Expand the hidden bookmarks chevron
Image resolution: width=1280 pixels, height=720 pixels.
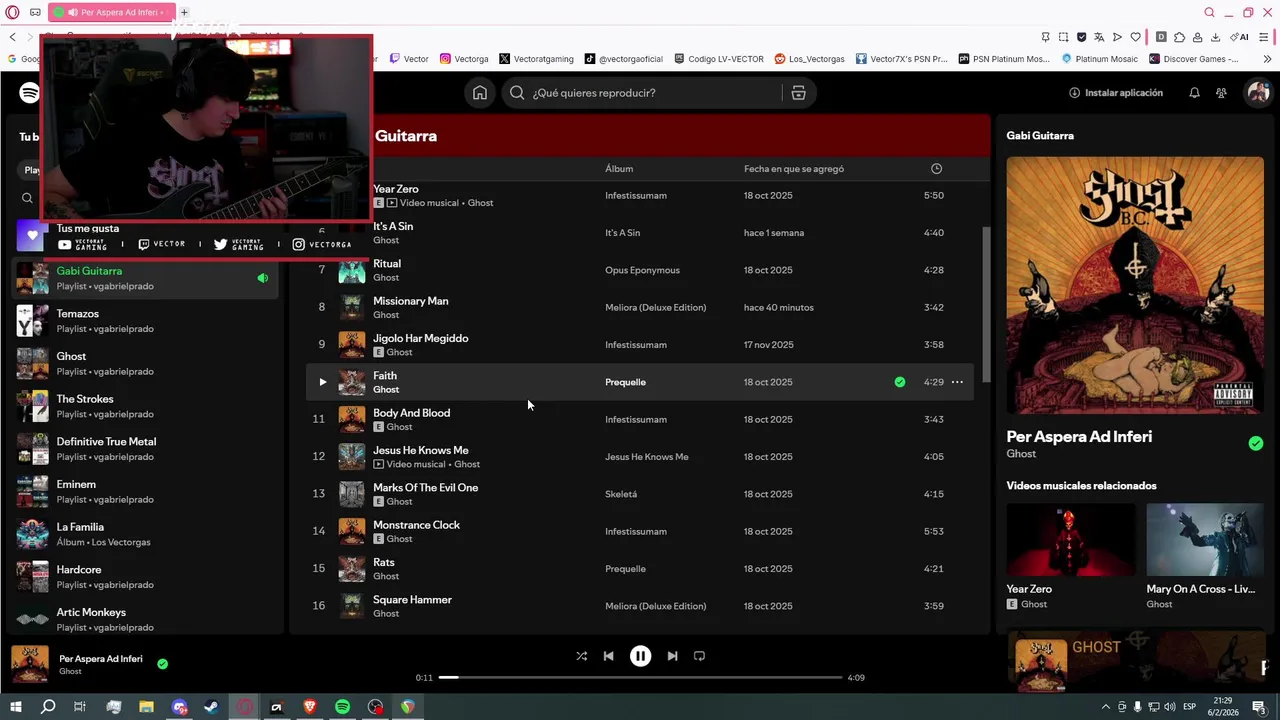pos(1268,59)
